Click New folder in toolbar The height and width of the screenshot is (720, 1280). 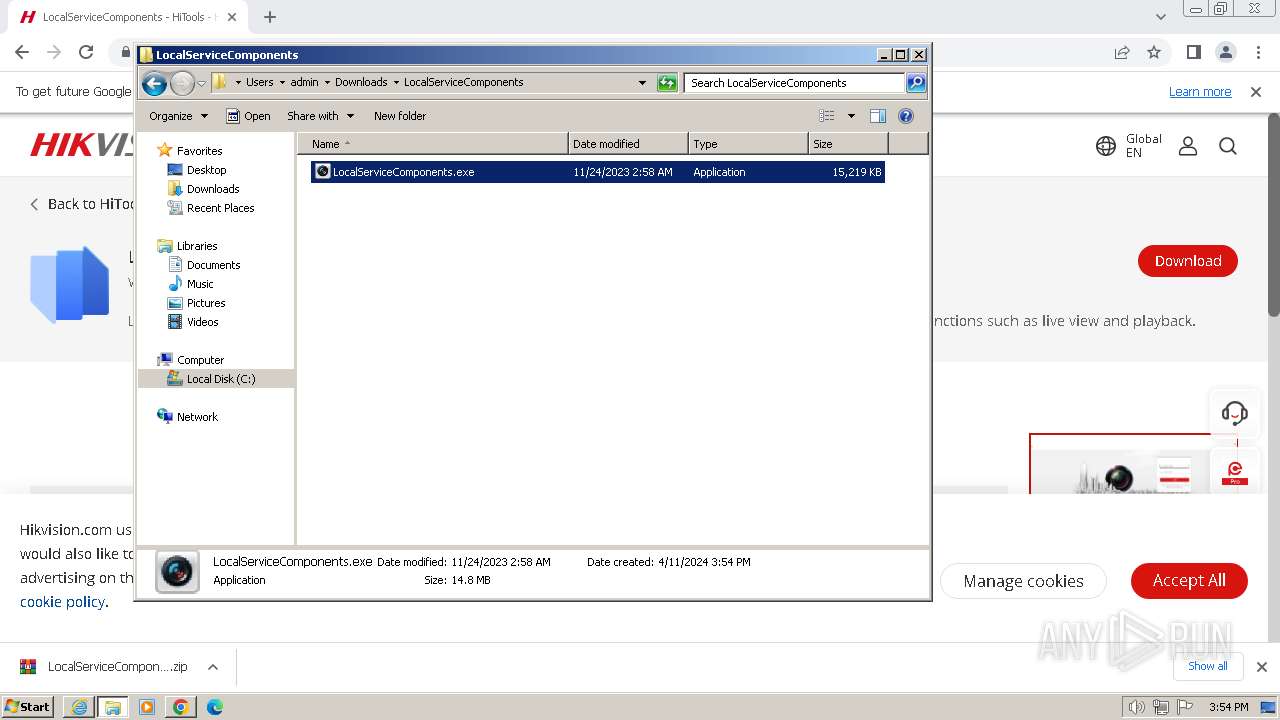(400, 116)
